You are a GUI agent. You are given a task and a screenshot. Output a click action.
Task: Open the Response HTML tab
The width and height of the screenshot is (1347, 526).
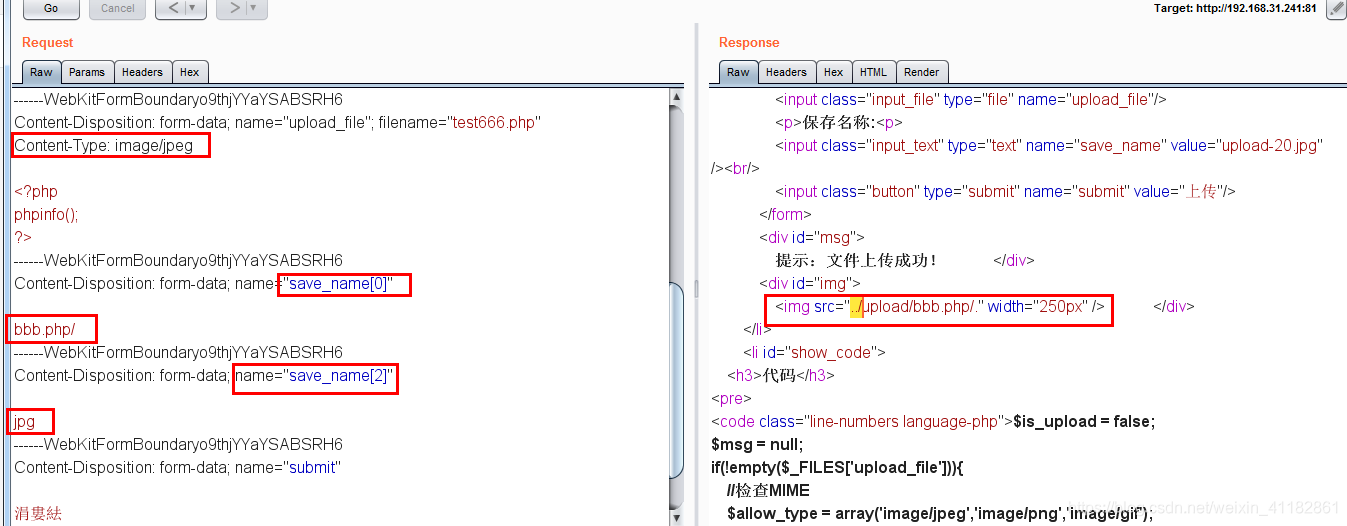tap(873, 72)
